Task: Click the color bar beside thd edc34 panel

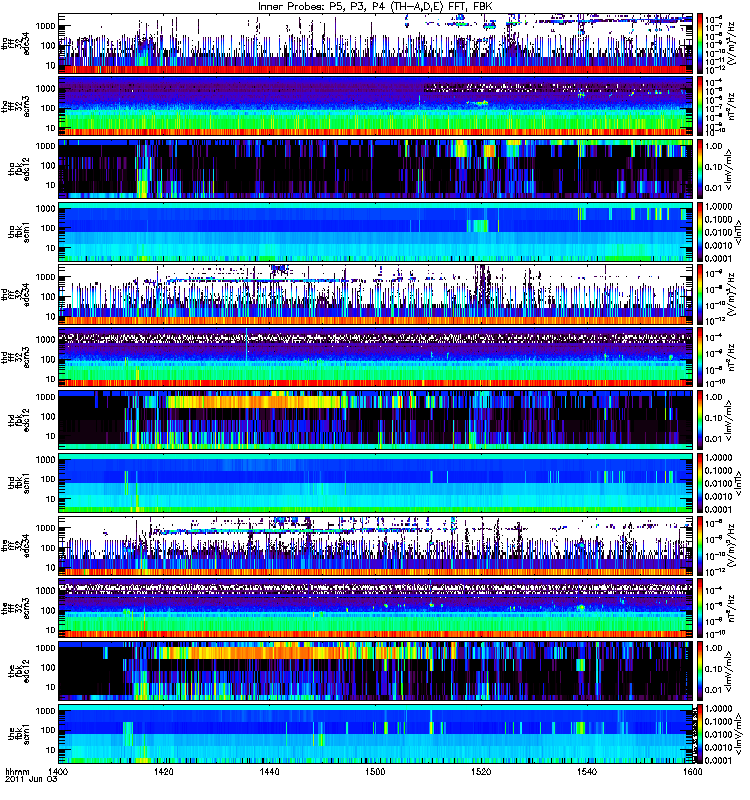Action: click(699, 294)
